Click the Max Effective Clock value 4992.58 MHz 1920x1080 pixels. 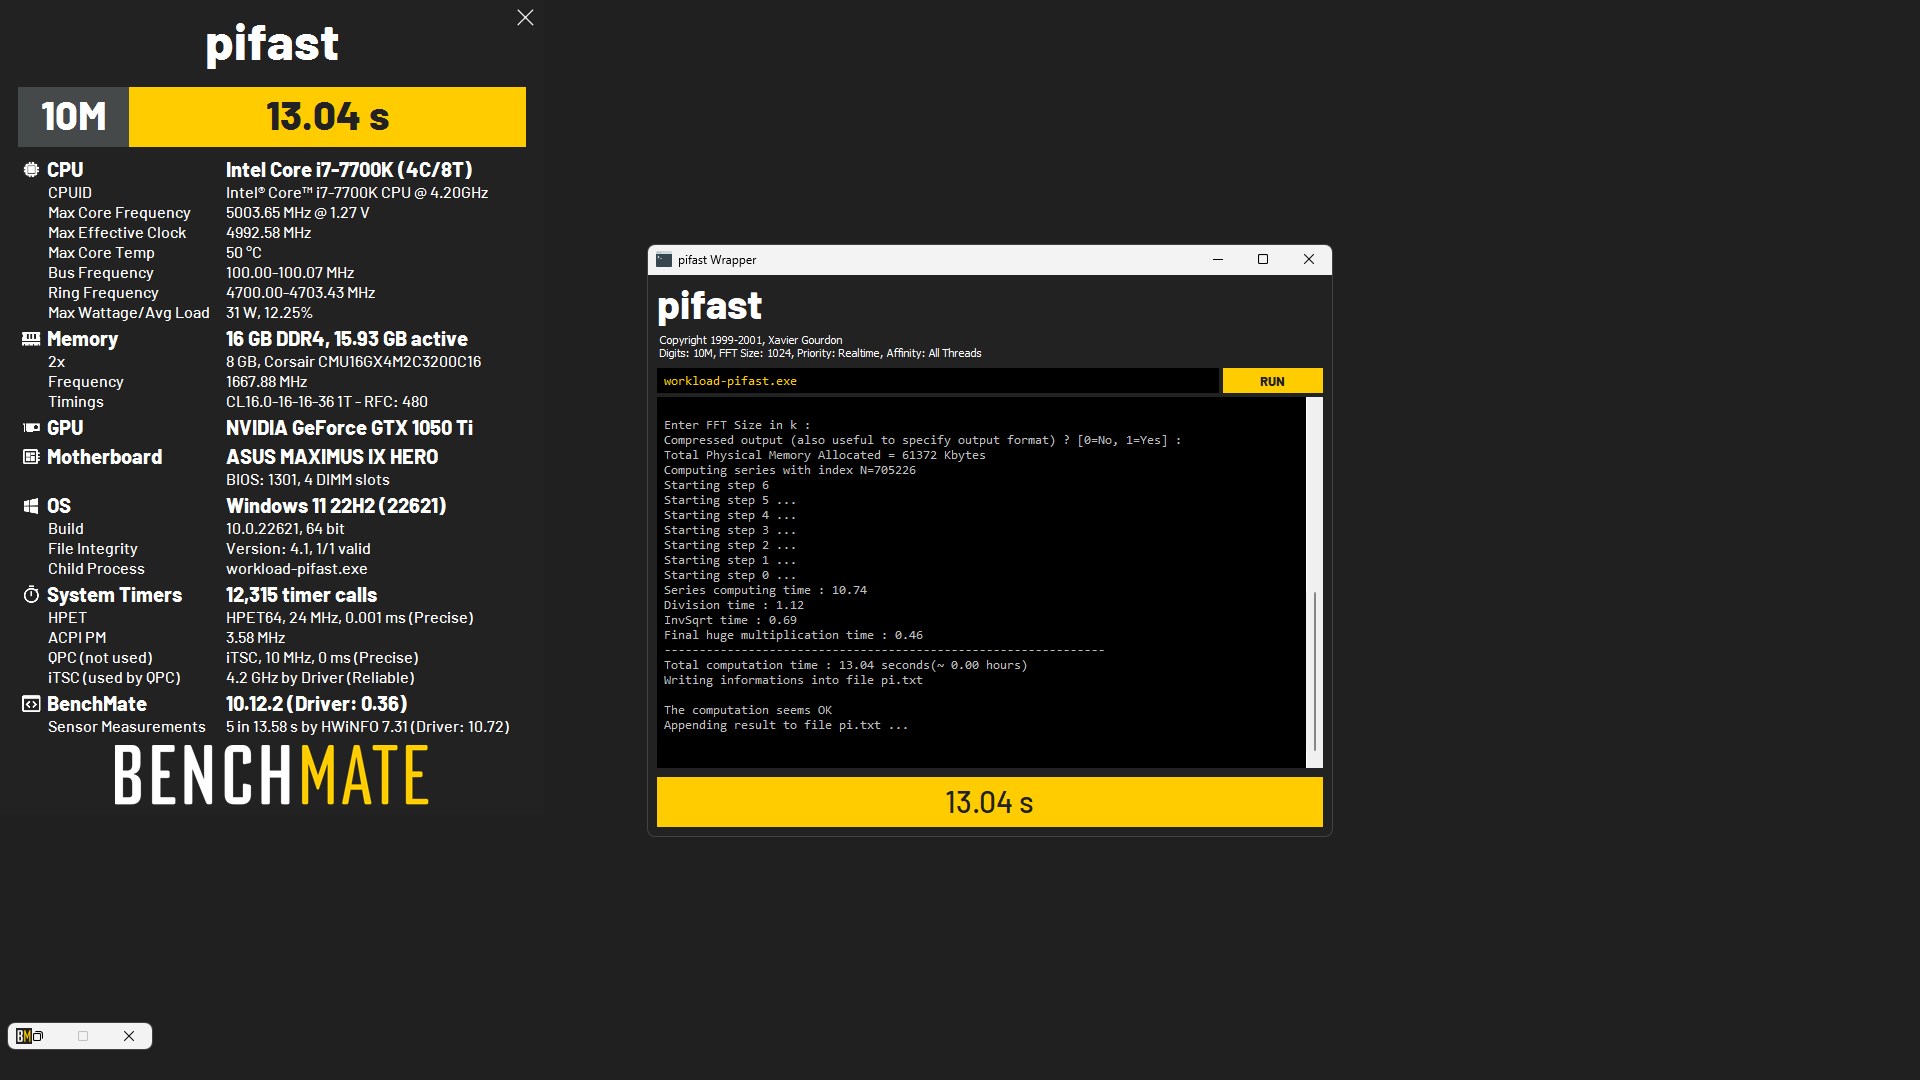[268, 233]
